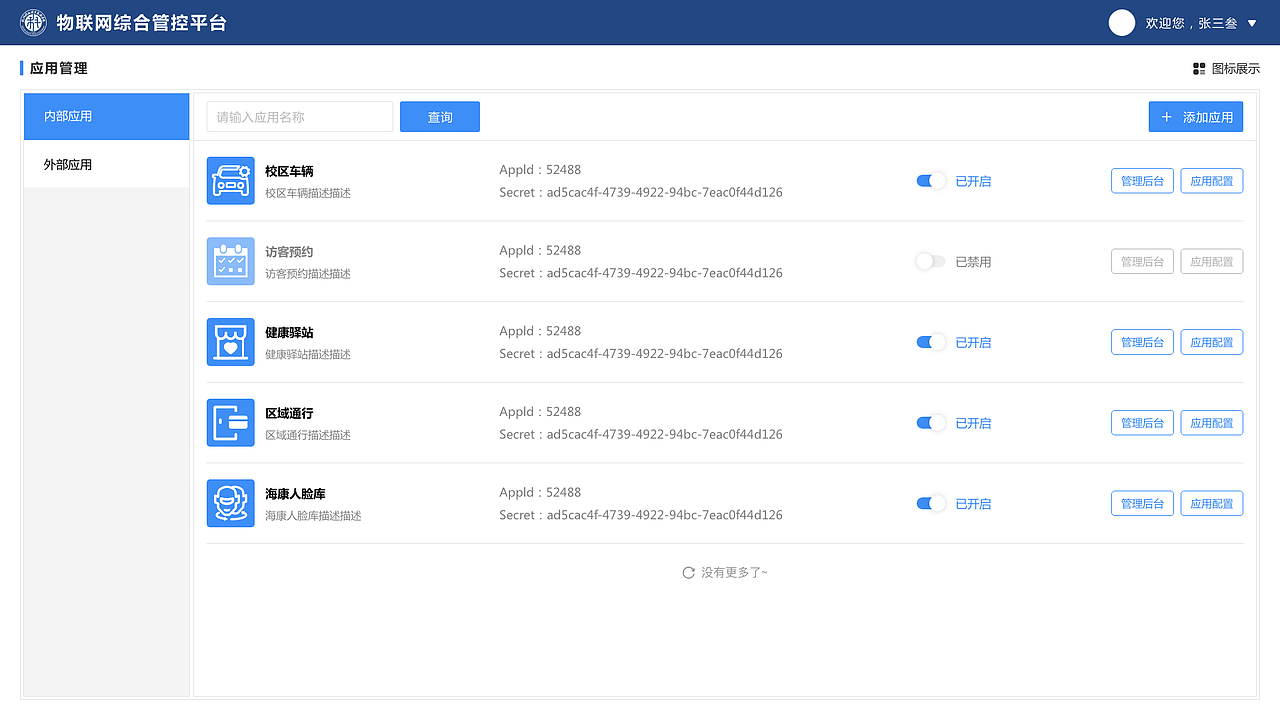Screen dimensions: 1280x720
Task: Open 管理后台 for 区域通行
Action: tap(1142, 423)
